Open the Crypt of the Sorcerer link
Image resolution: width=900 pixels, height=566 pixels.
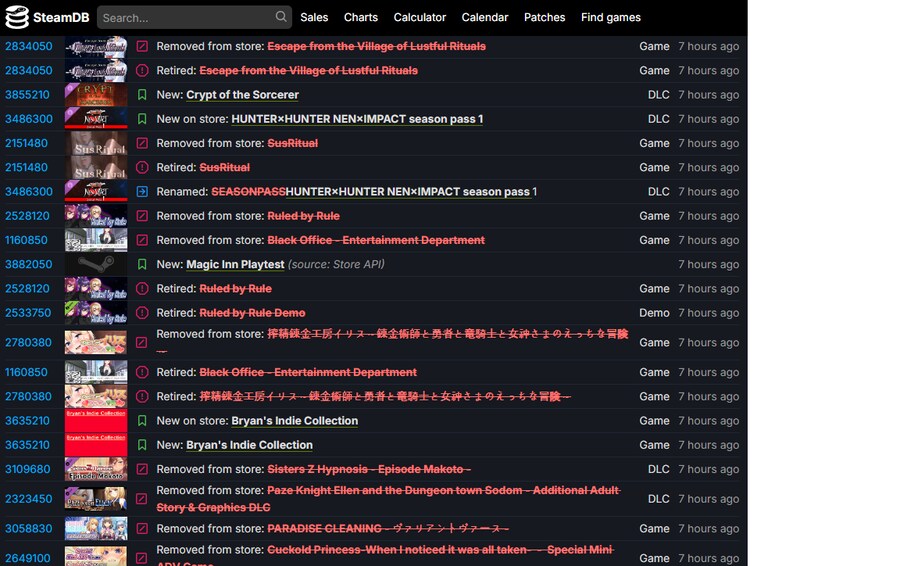point(242,95)
